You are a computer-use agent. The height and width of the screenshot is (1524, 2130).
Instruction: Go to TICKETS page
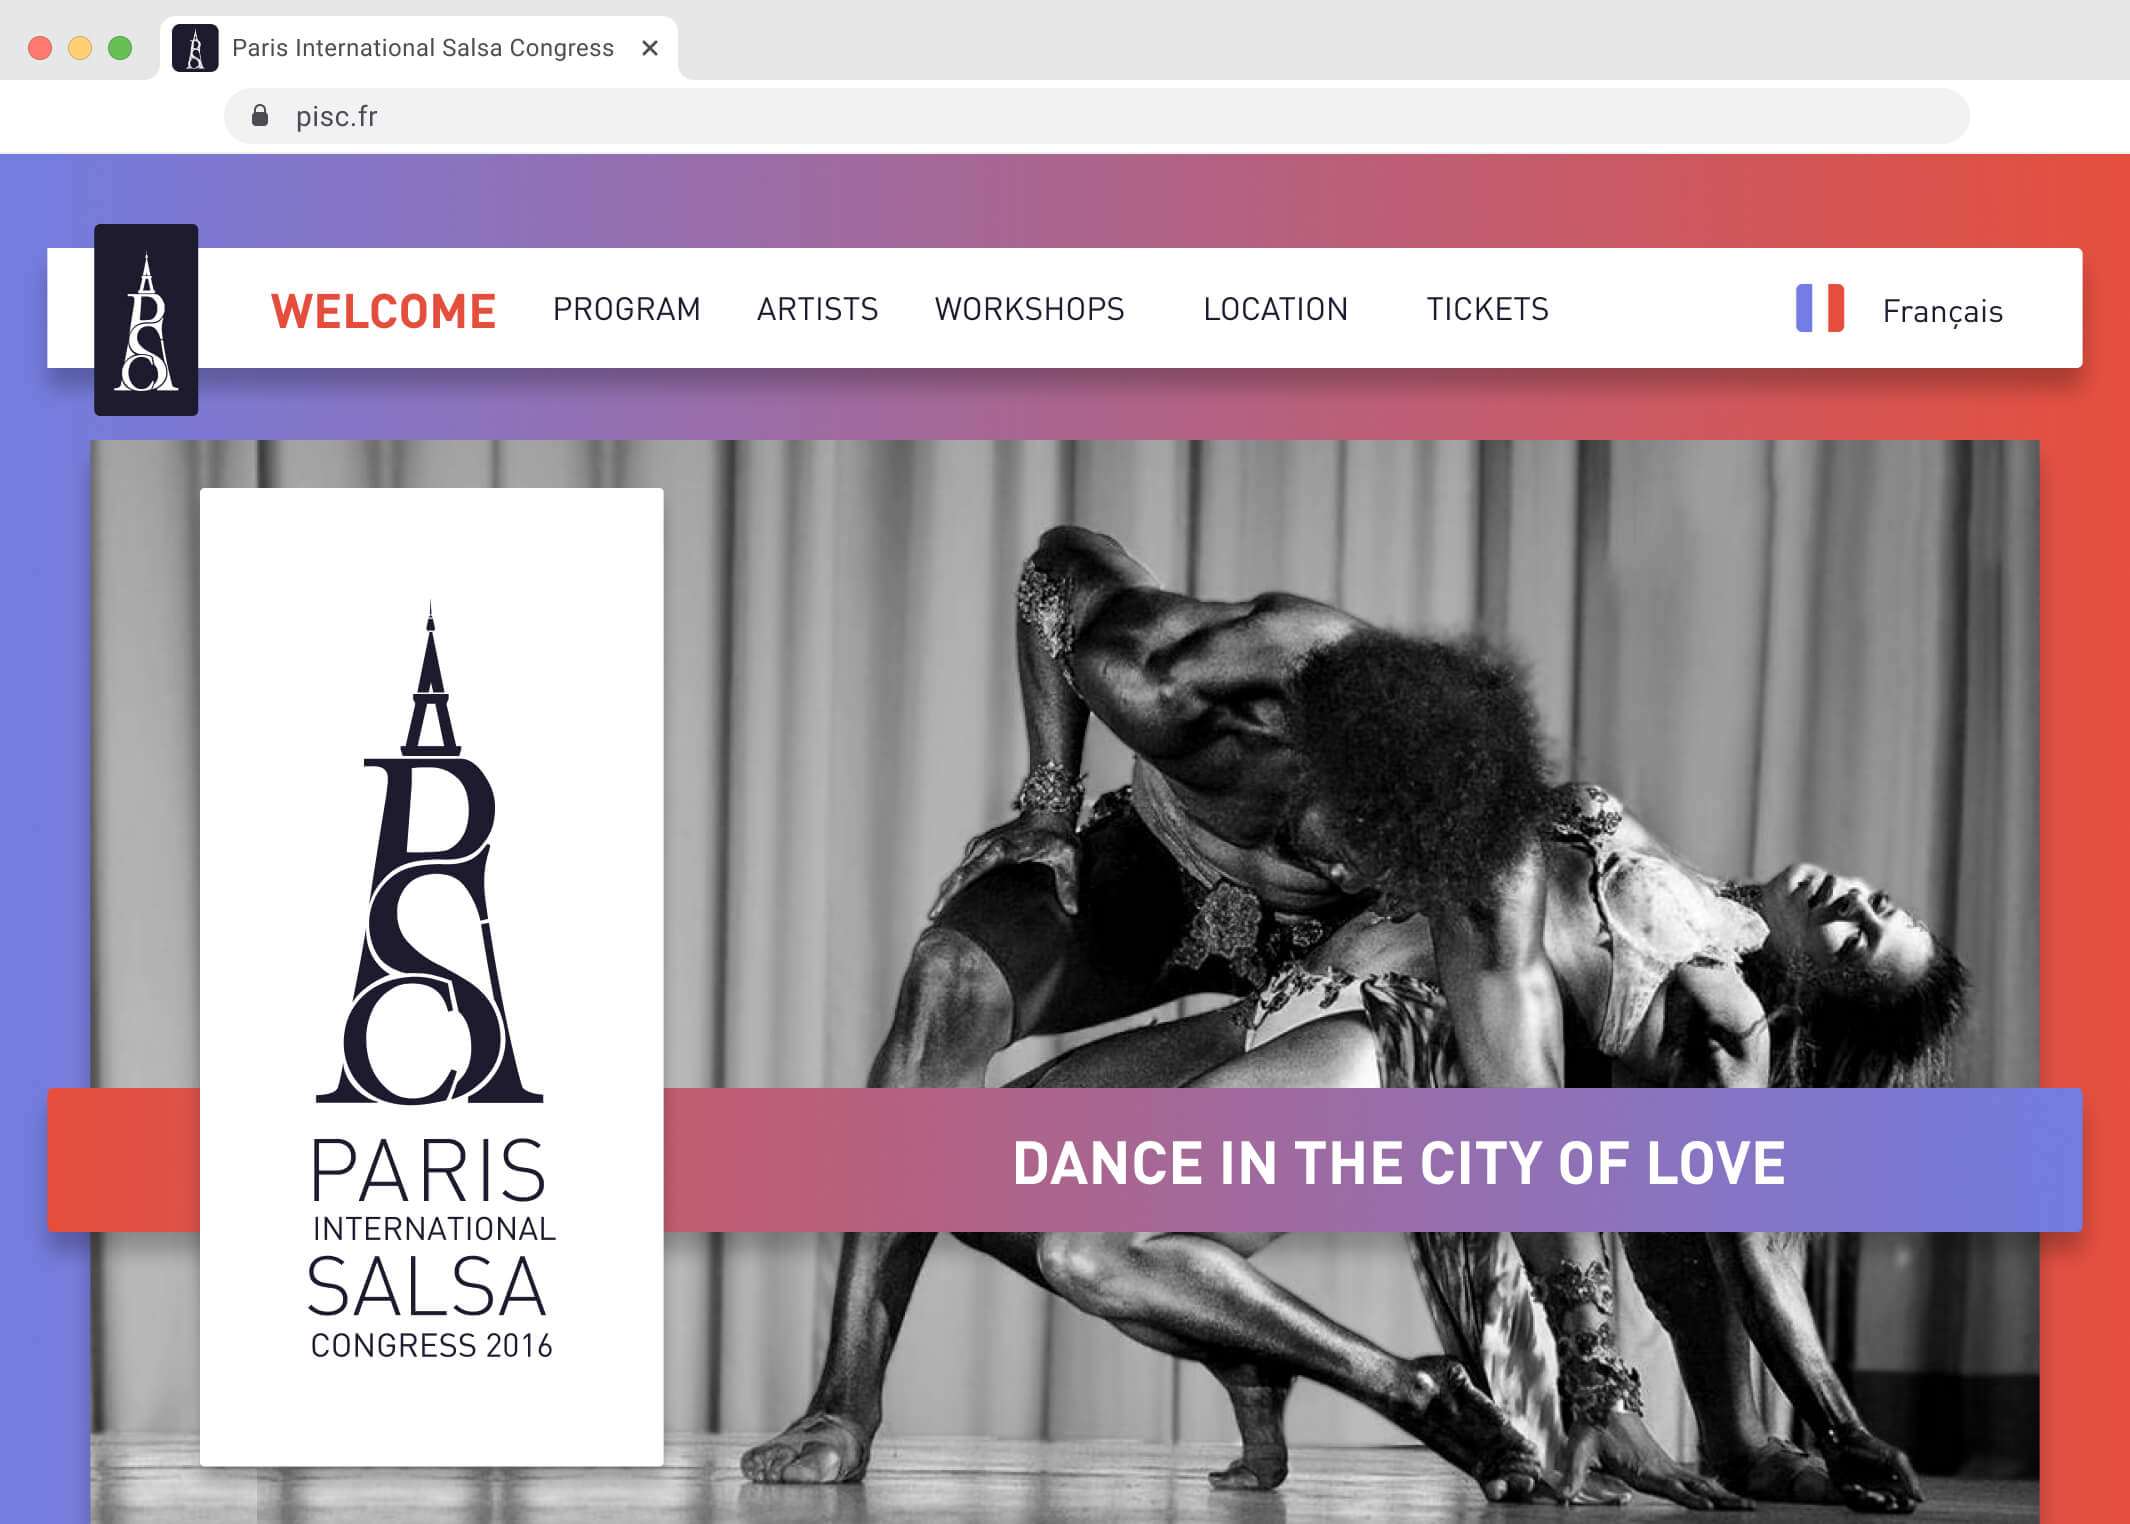[x=1487, y=309]
